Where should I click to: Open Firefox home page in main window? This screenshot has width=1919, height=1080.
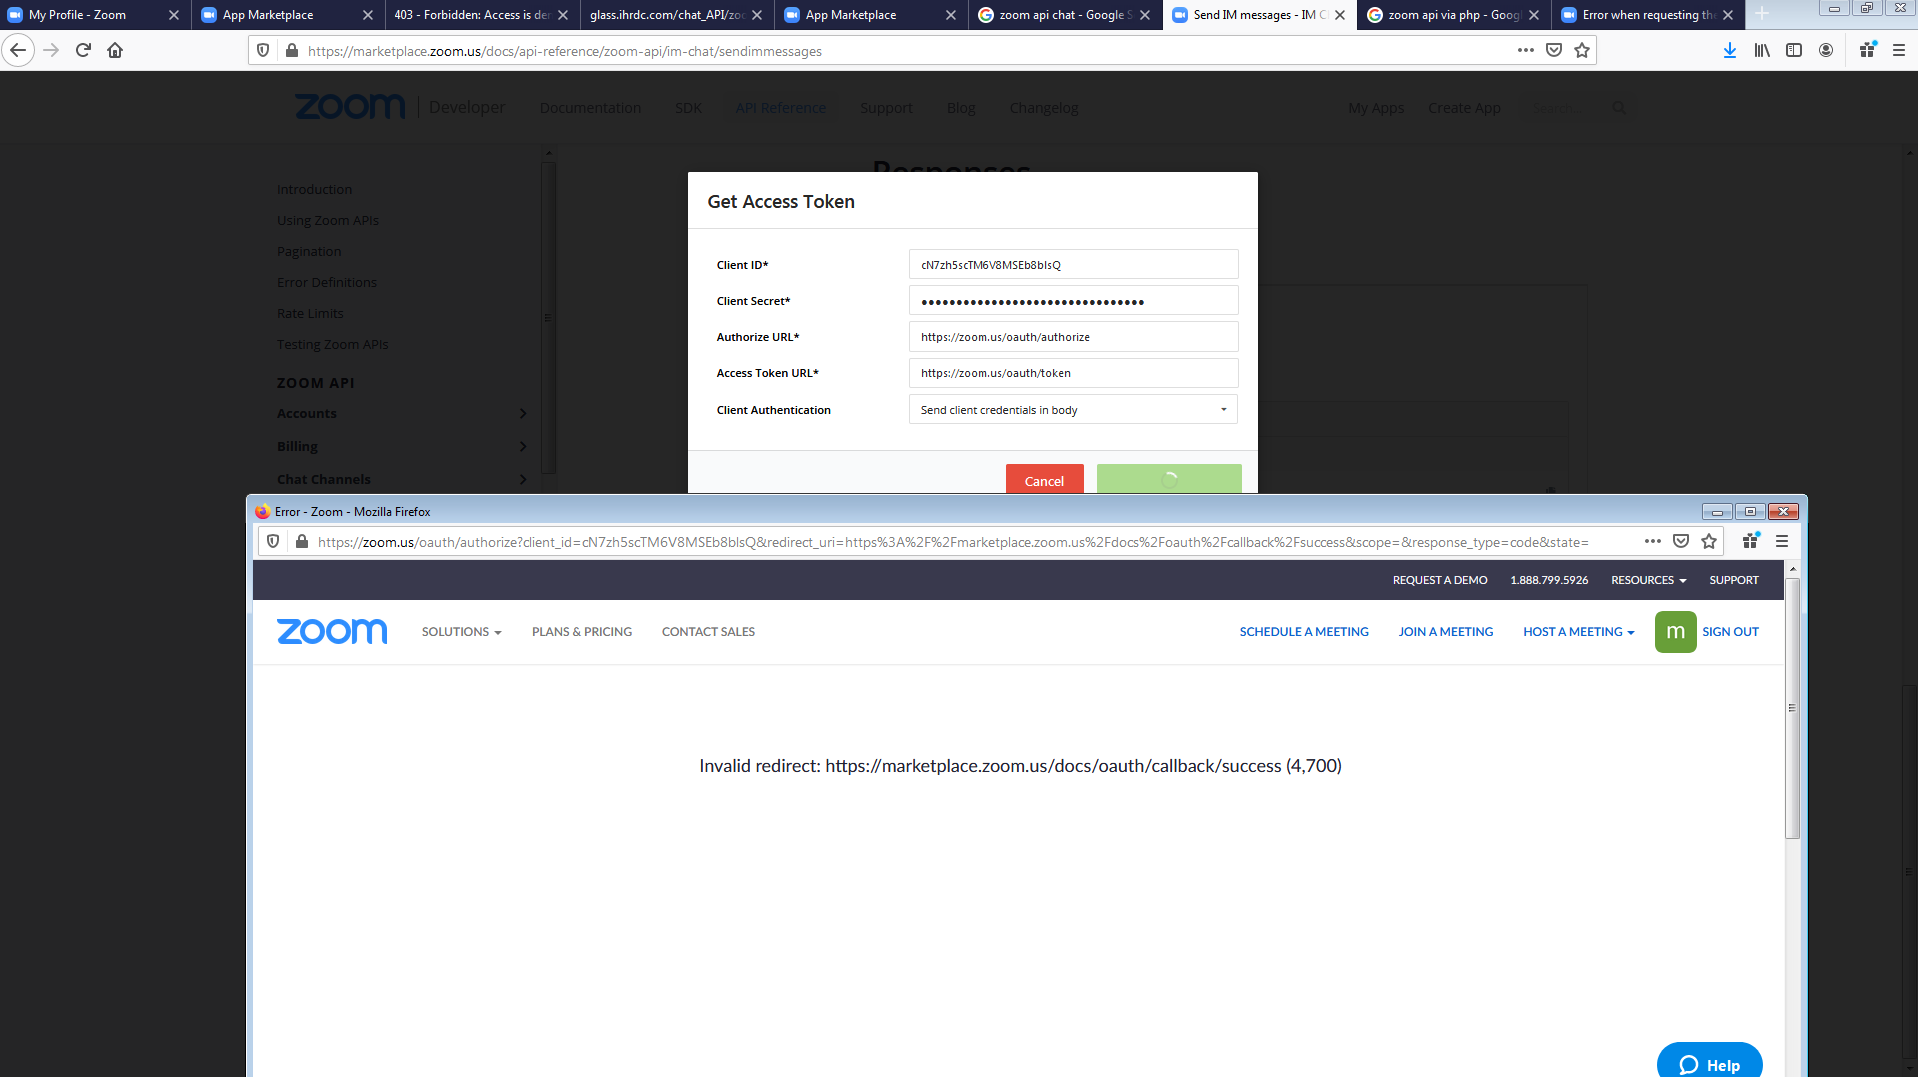click(x=115, y=50)
